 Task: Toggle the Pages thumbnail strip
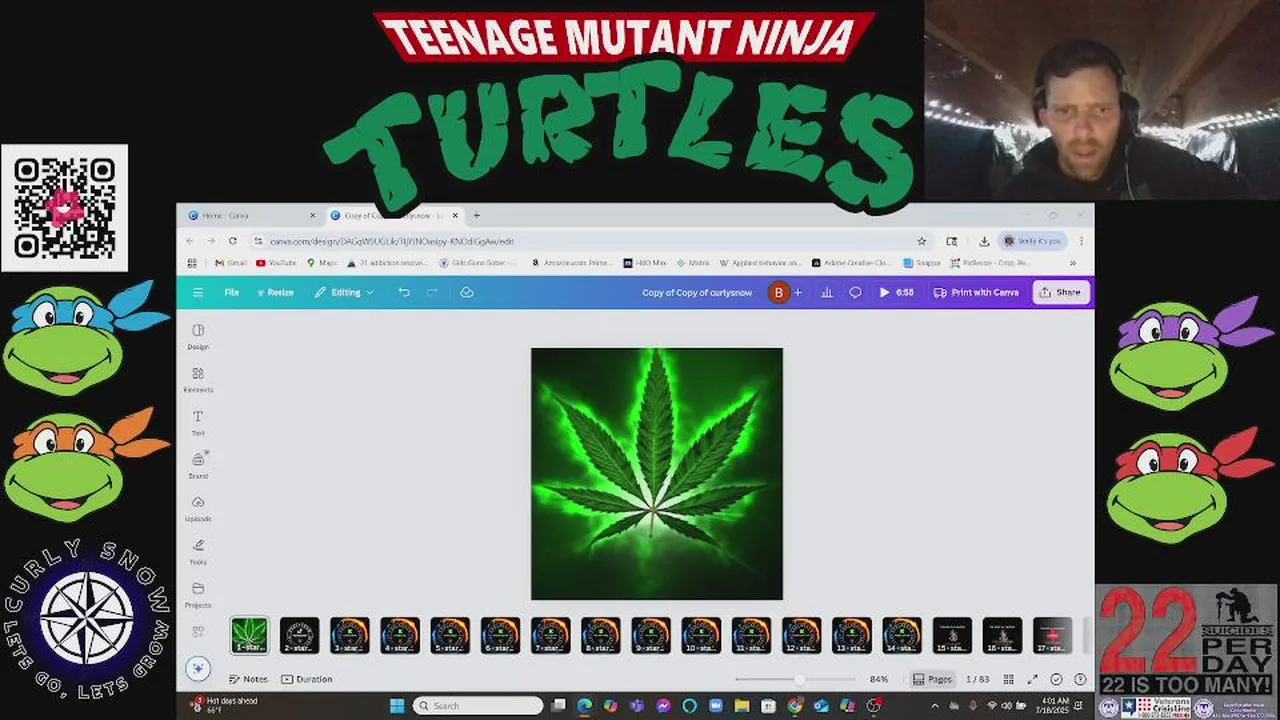(932, 679)
